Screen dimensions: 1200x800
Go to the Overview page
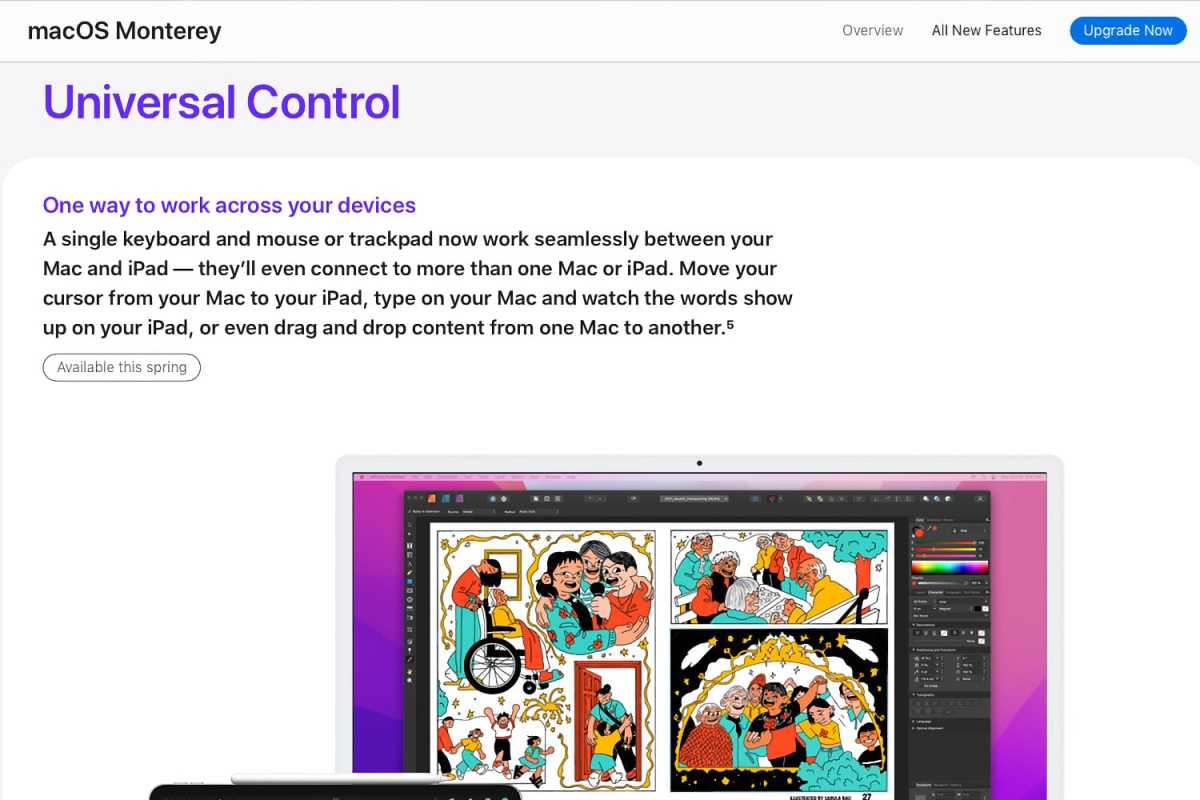(x=872, y=30)
